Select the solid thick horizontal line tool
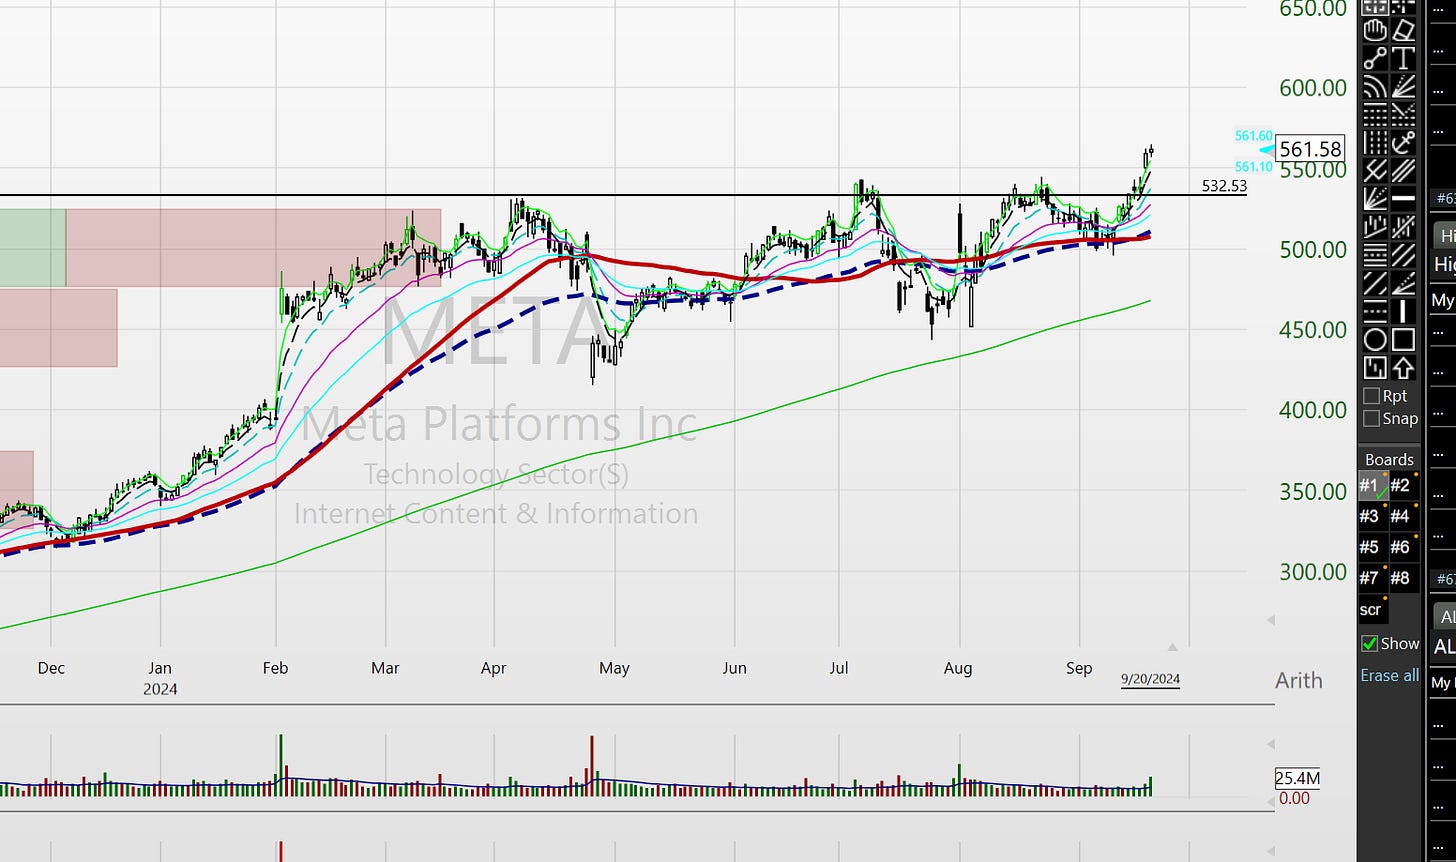The height and width of the screenshot is (862, 1456). [1403, 199]
